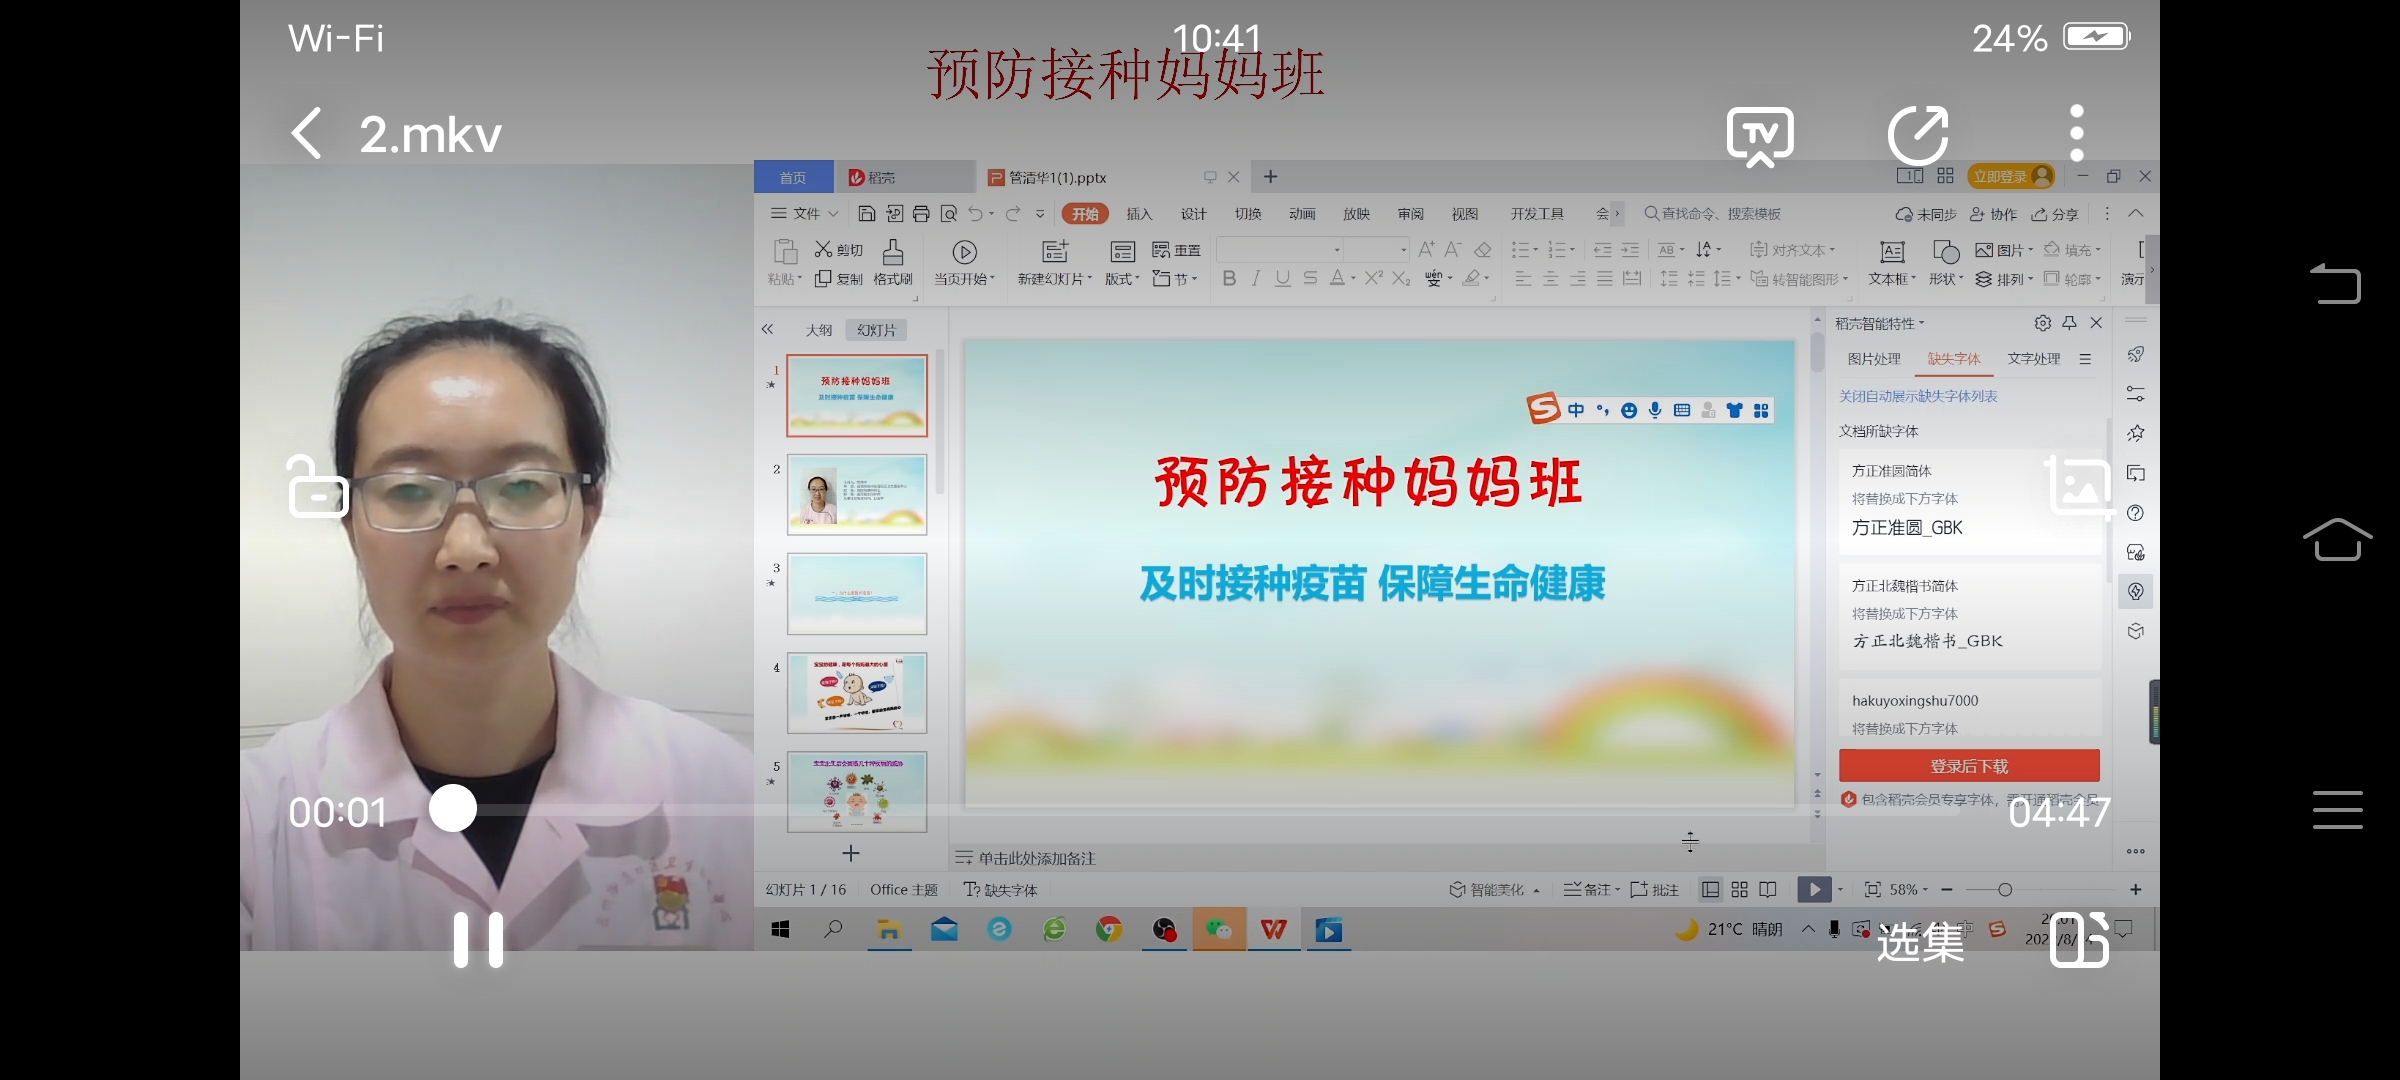
Task: Pause the video playback
Action: 478,940
